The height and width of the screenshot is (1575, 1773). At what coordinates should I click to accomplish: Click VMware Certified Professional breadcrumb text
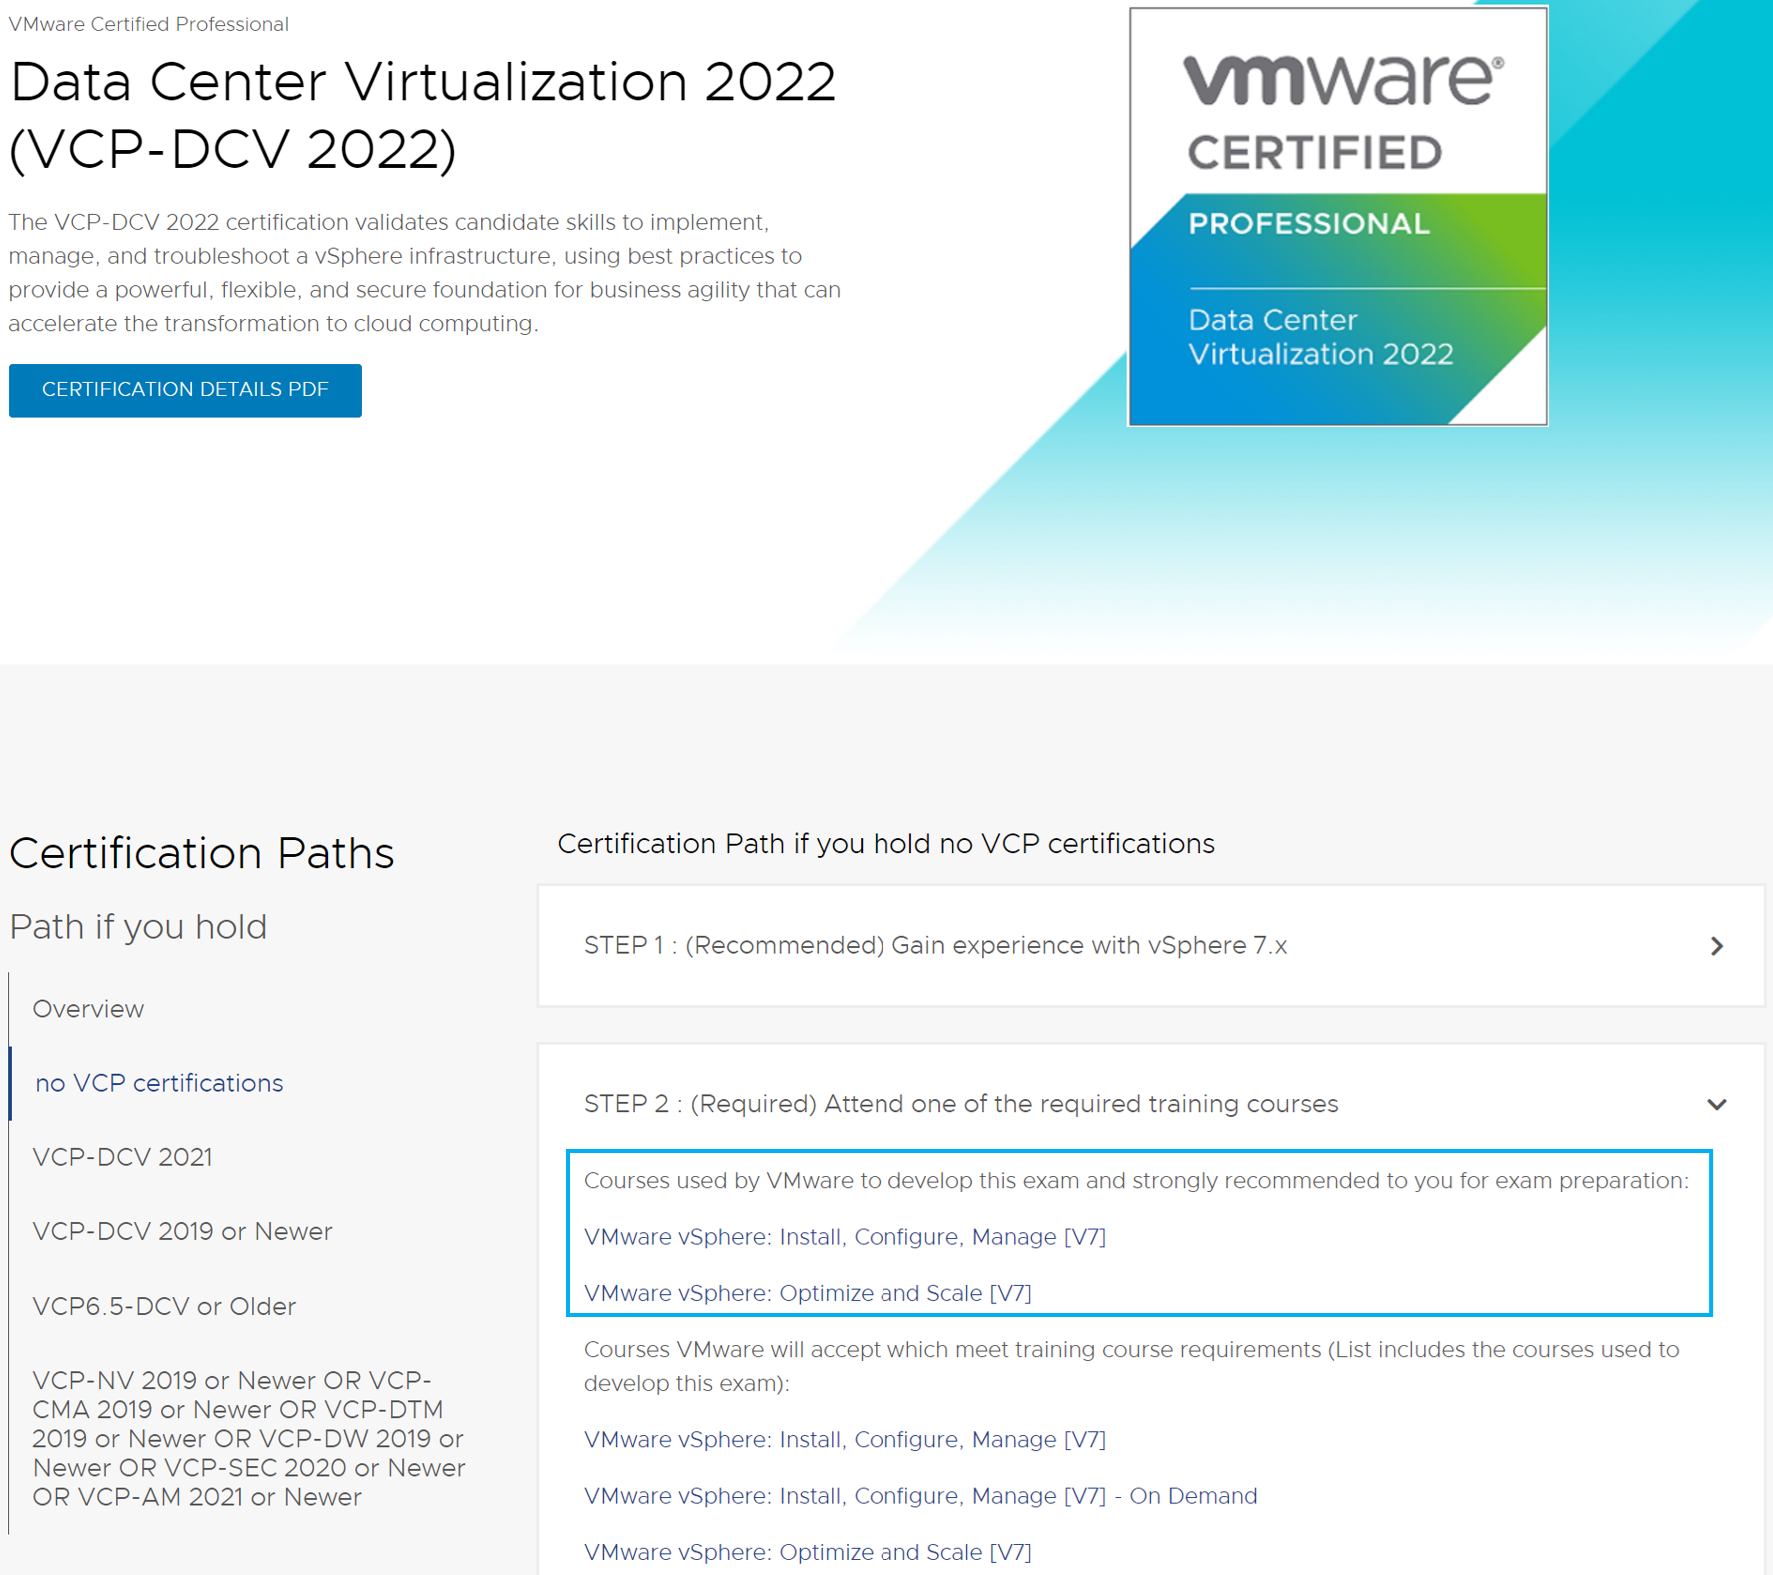[149, 24]
